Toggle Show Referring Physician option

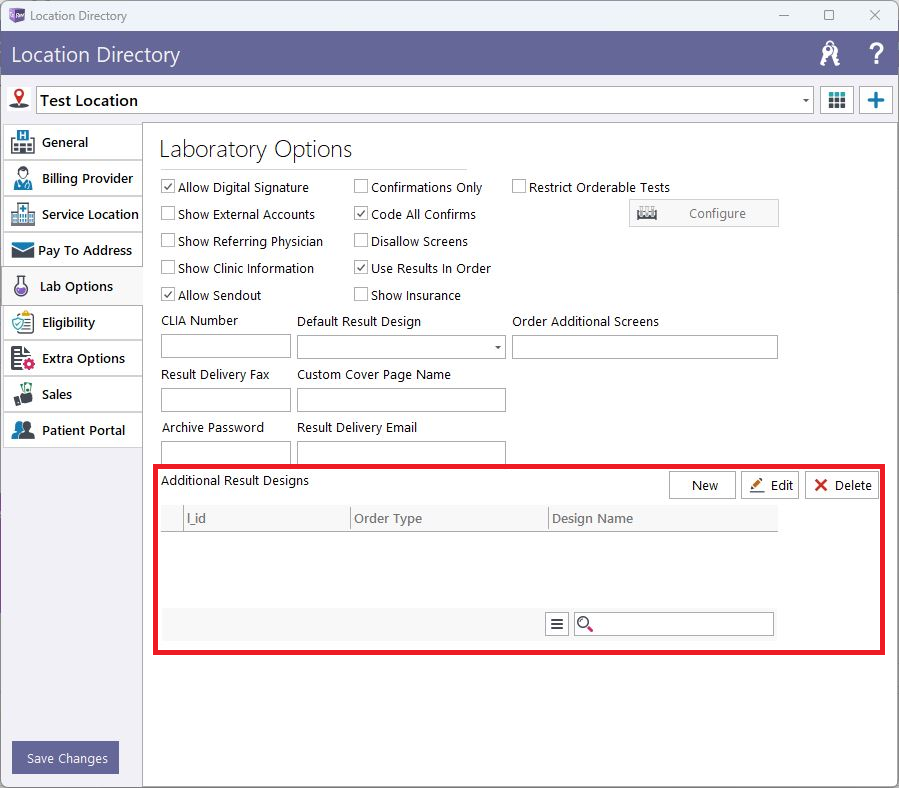168,241
